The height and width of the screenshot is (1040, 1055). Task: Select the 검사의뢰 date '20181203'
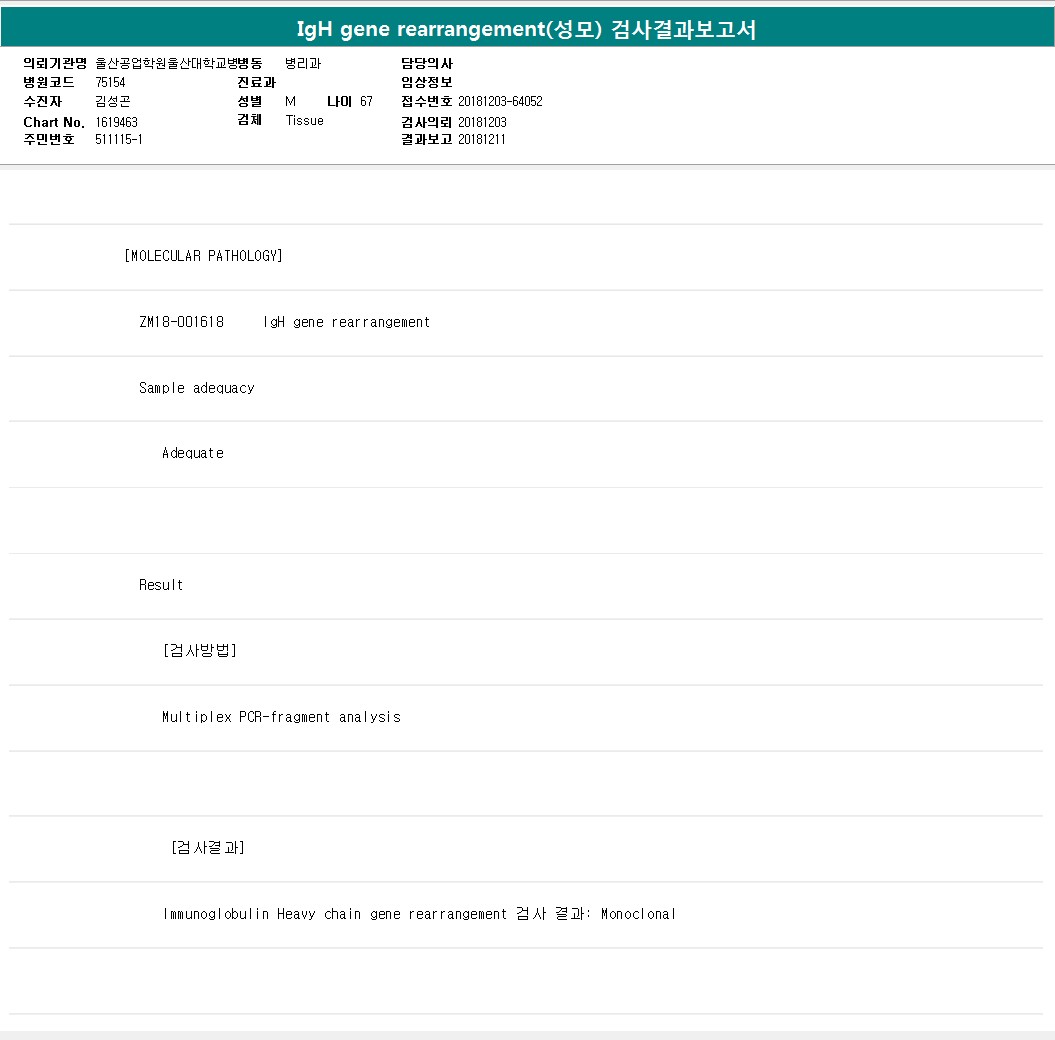tap(482, 122)
